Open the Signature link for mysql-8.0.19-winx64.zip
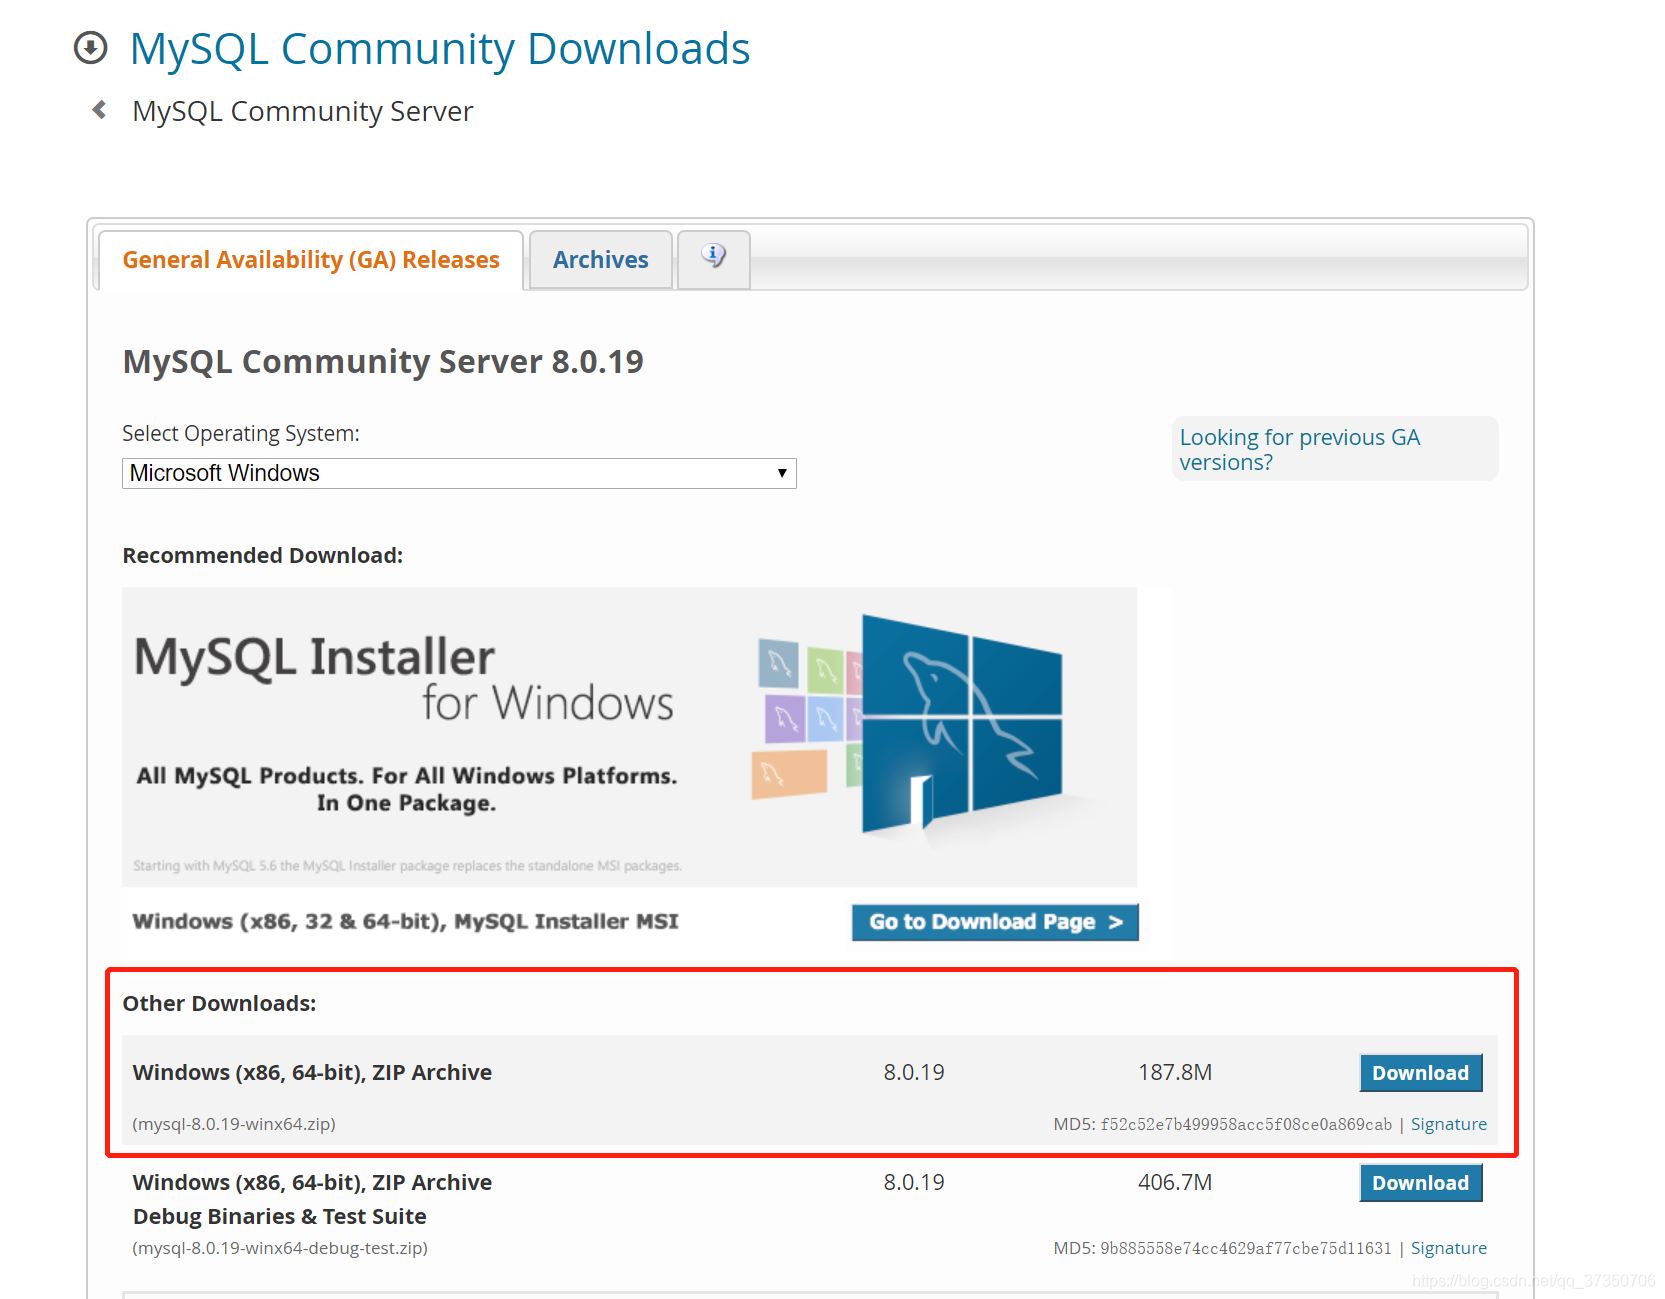The height and width of the screenshot is (1299, 1665). tap(1448, 1123)
